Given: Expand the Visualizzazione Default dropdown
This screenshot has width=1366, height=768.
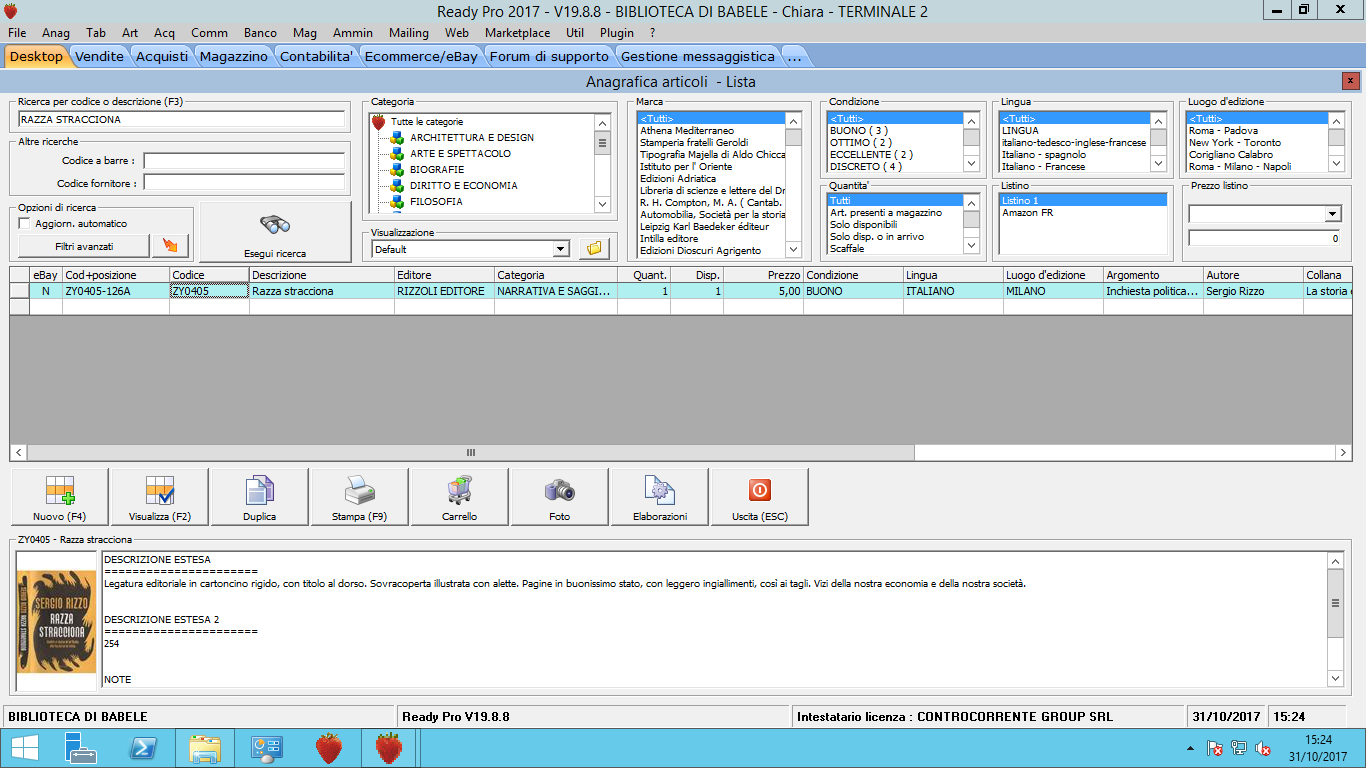Looking at the screenshot, I should tap(560, 249).
